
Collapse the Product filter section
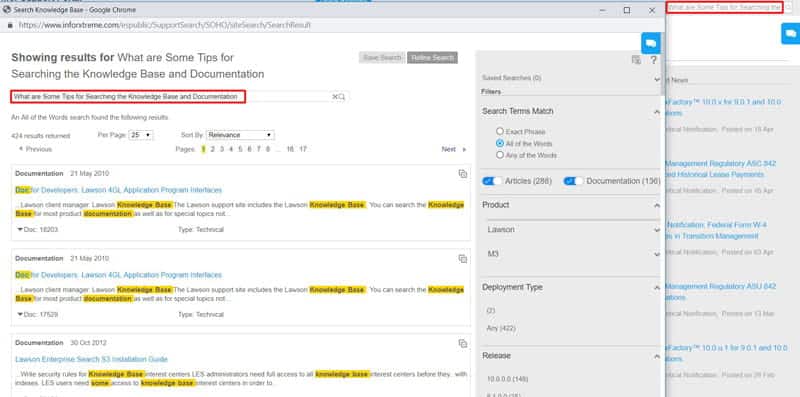[x=657, y=206]
